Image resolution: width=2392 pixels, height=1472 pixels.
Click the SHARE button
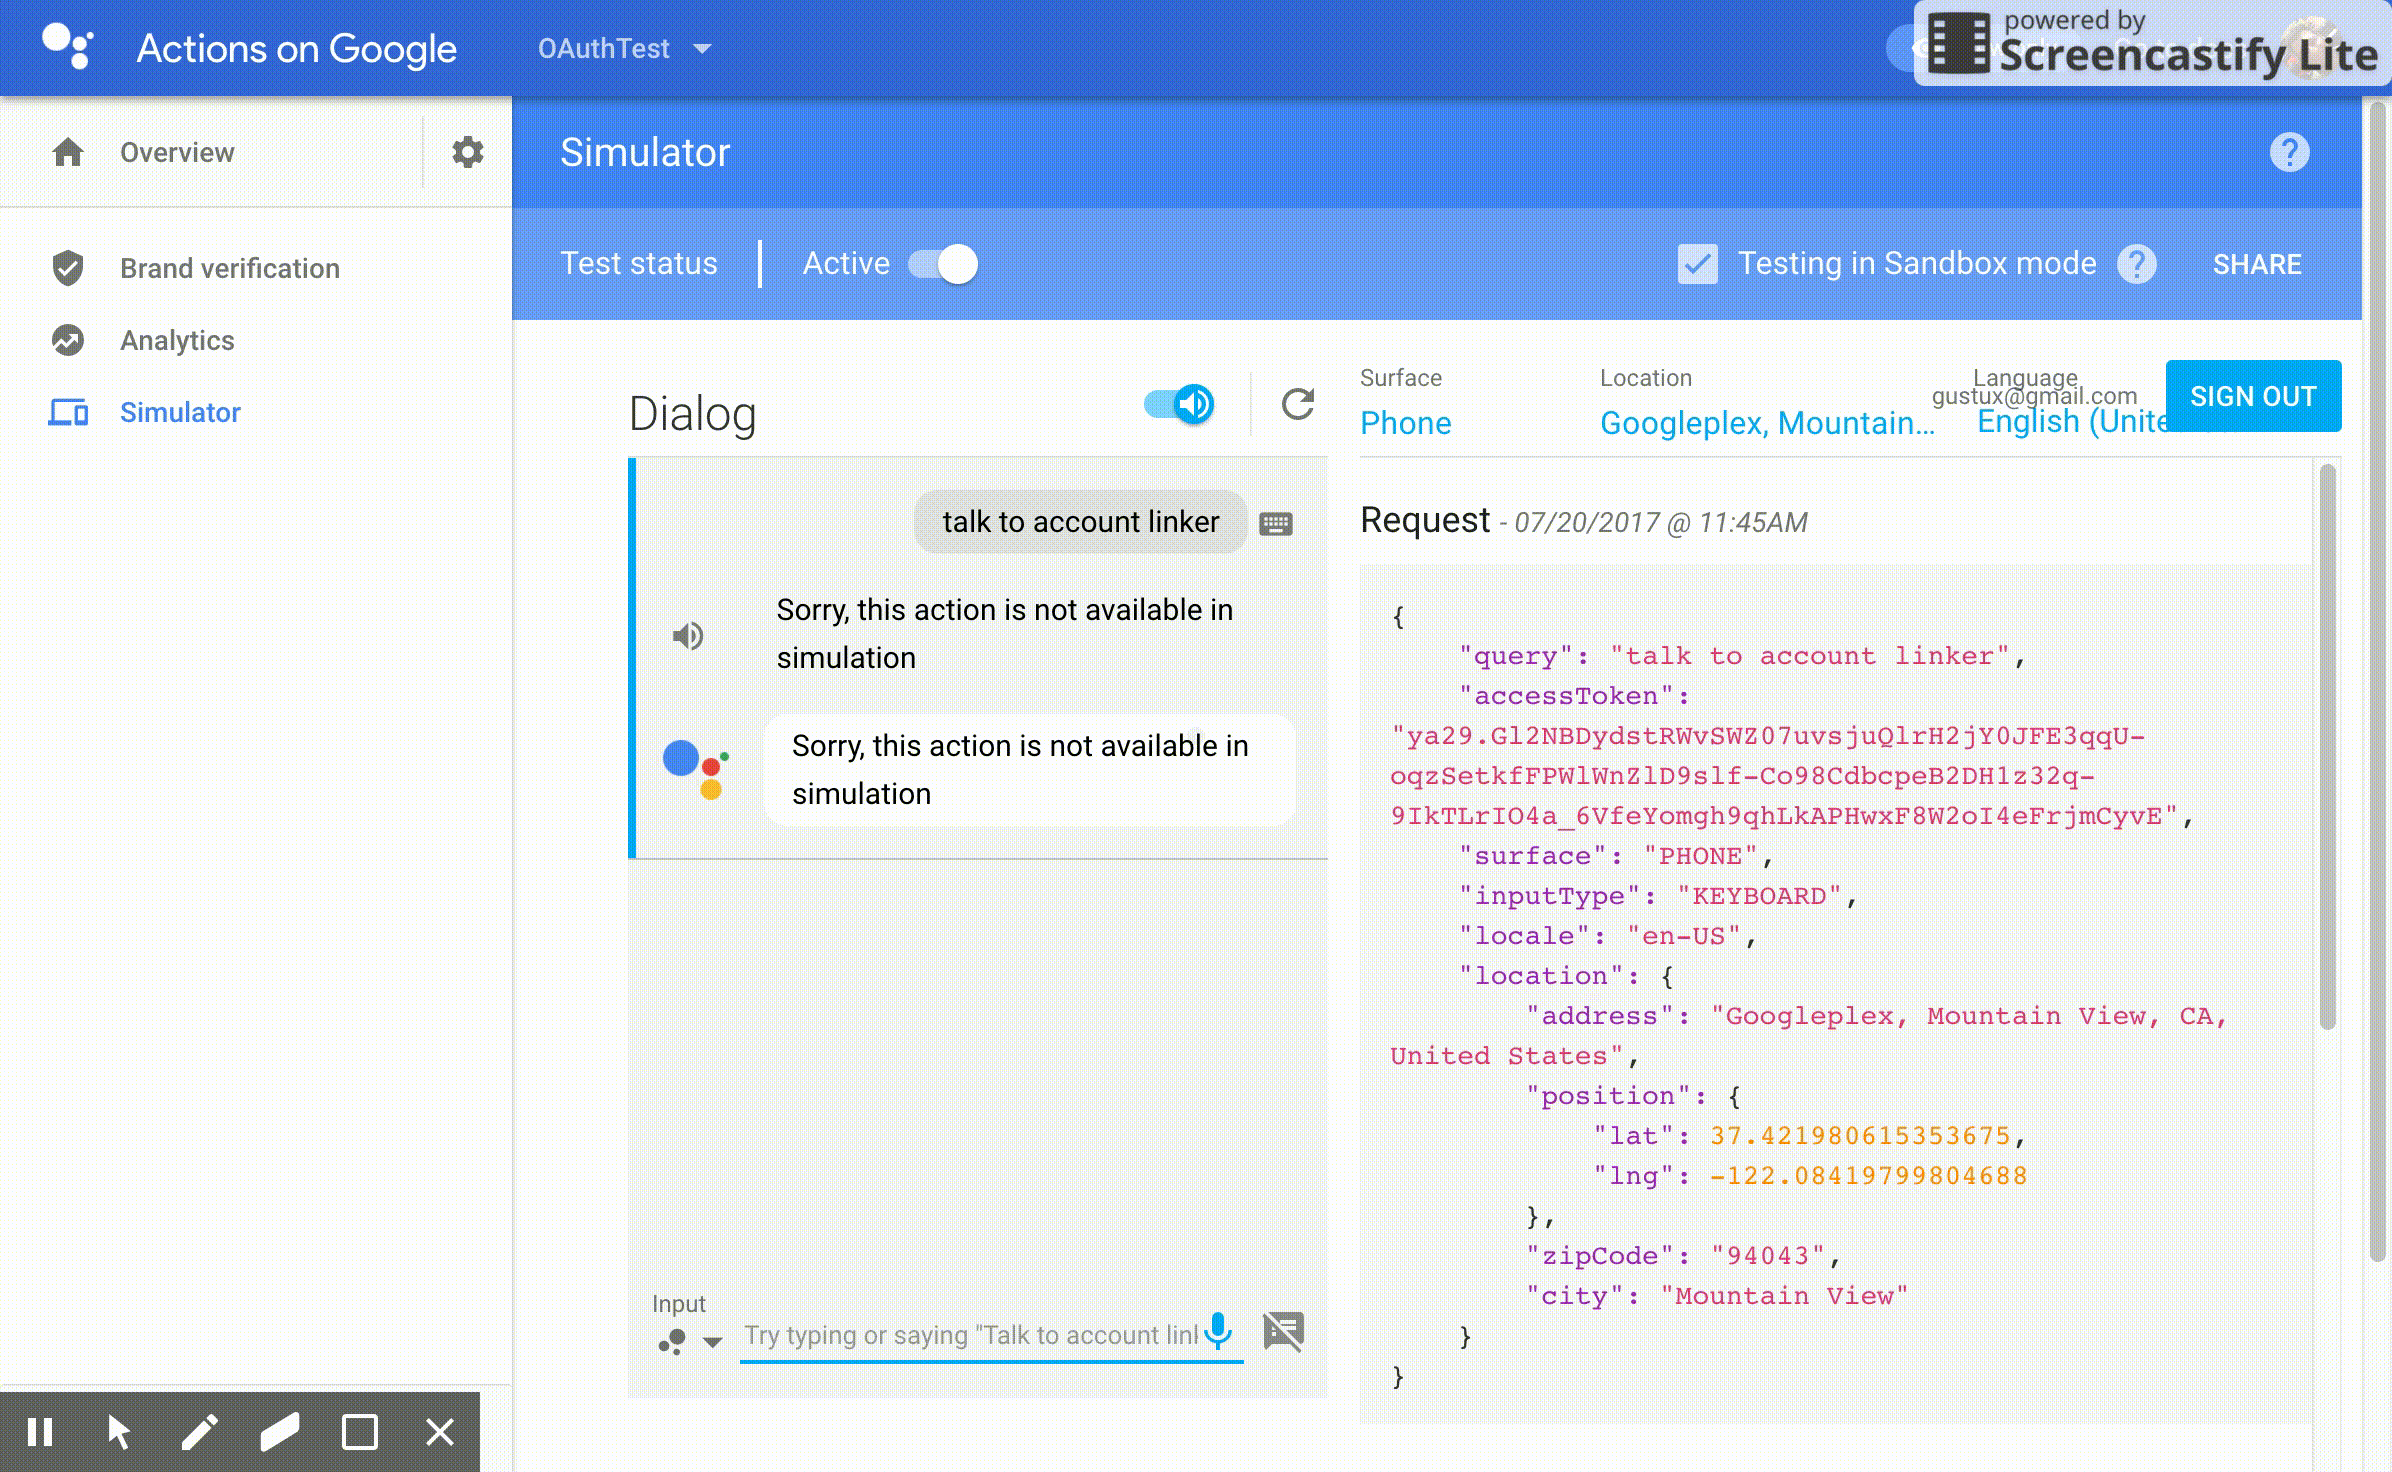coord(2257,264)
